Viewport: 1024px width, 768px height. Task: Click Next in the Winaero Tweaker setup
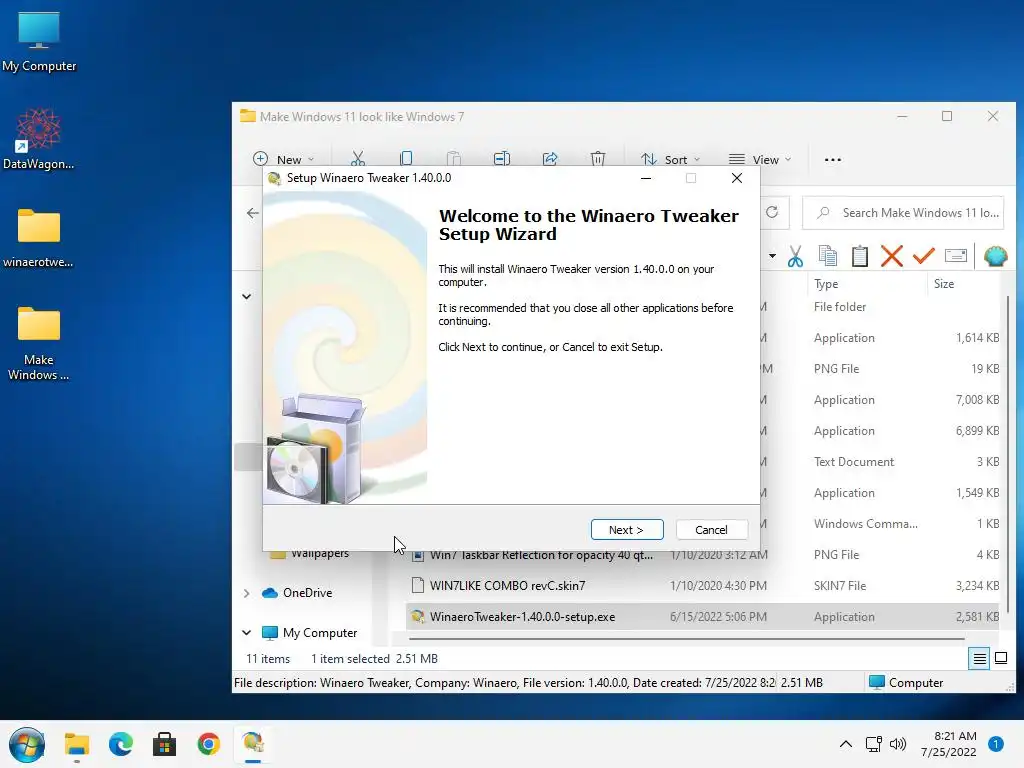(626, 530)
